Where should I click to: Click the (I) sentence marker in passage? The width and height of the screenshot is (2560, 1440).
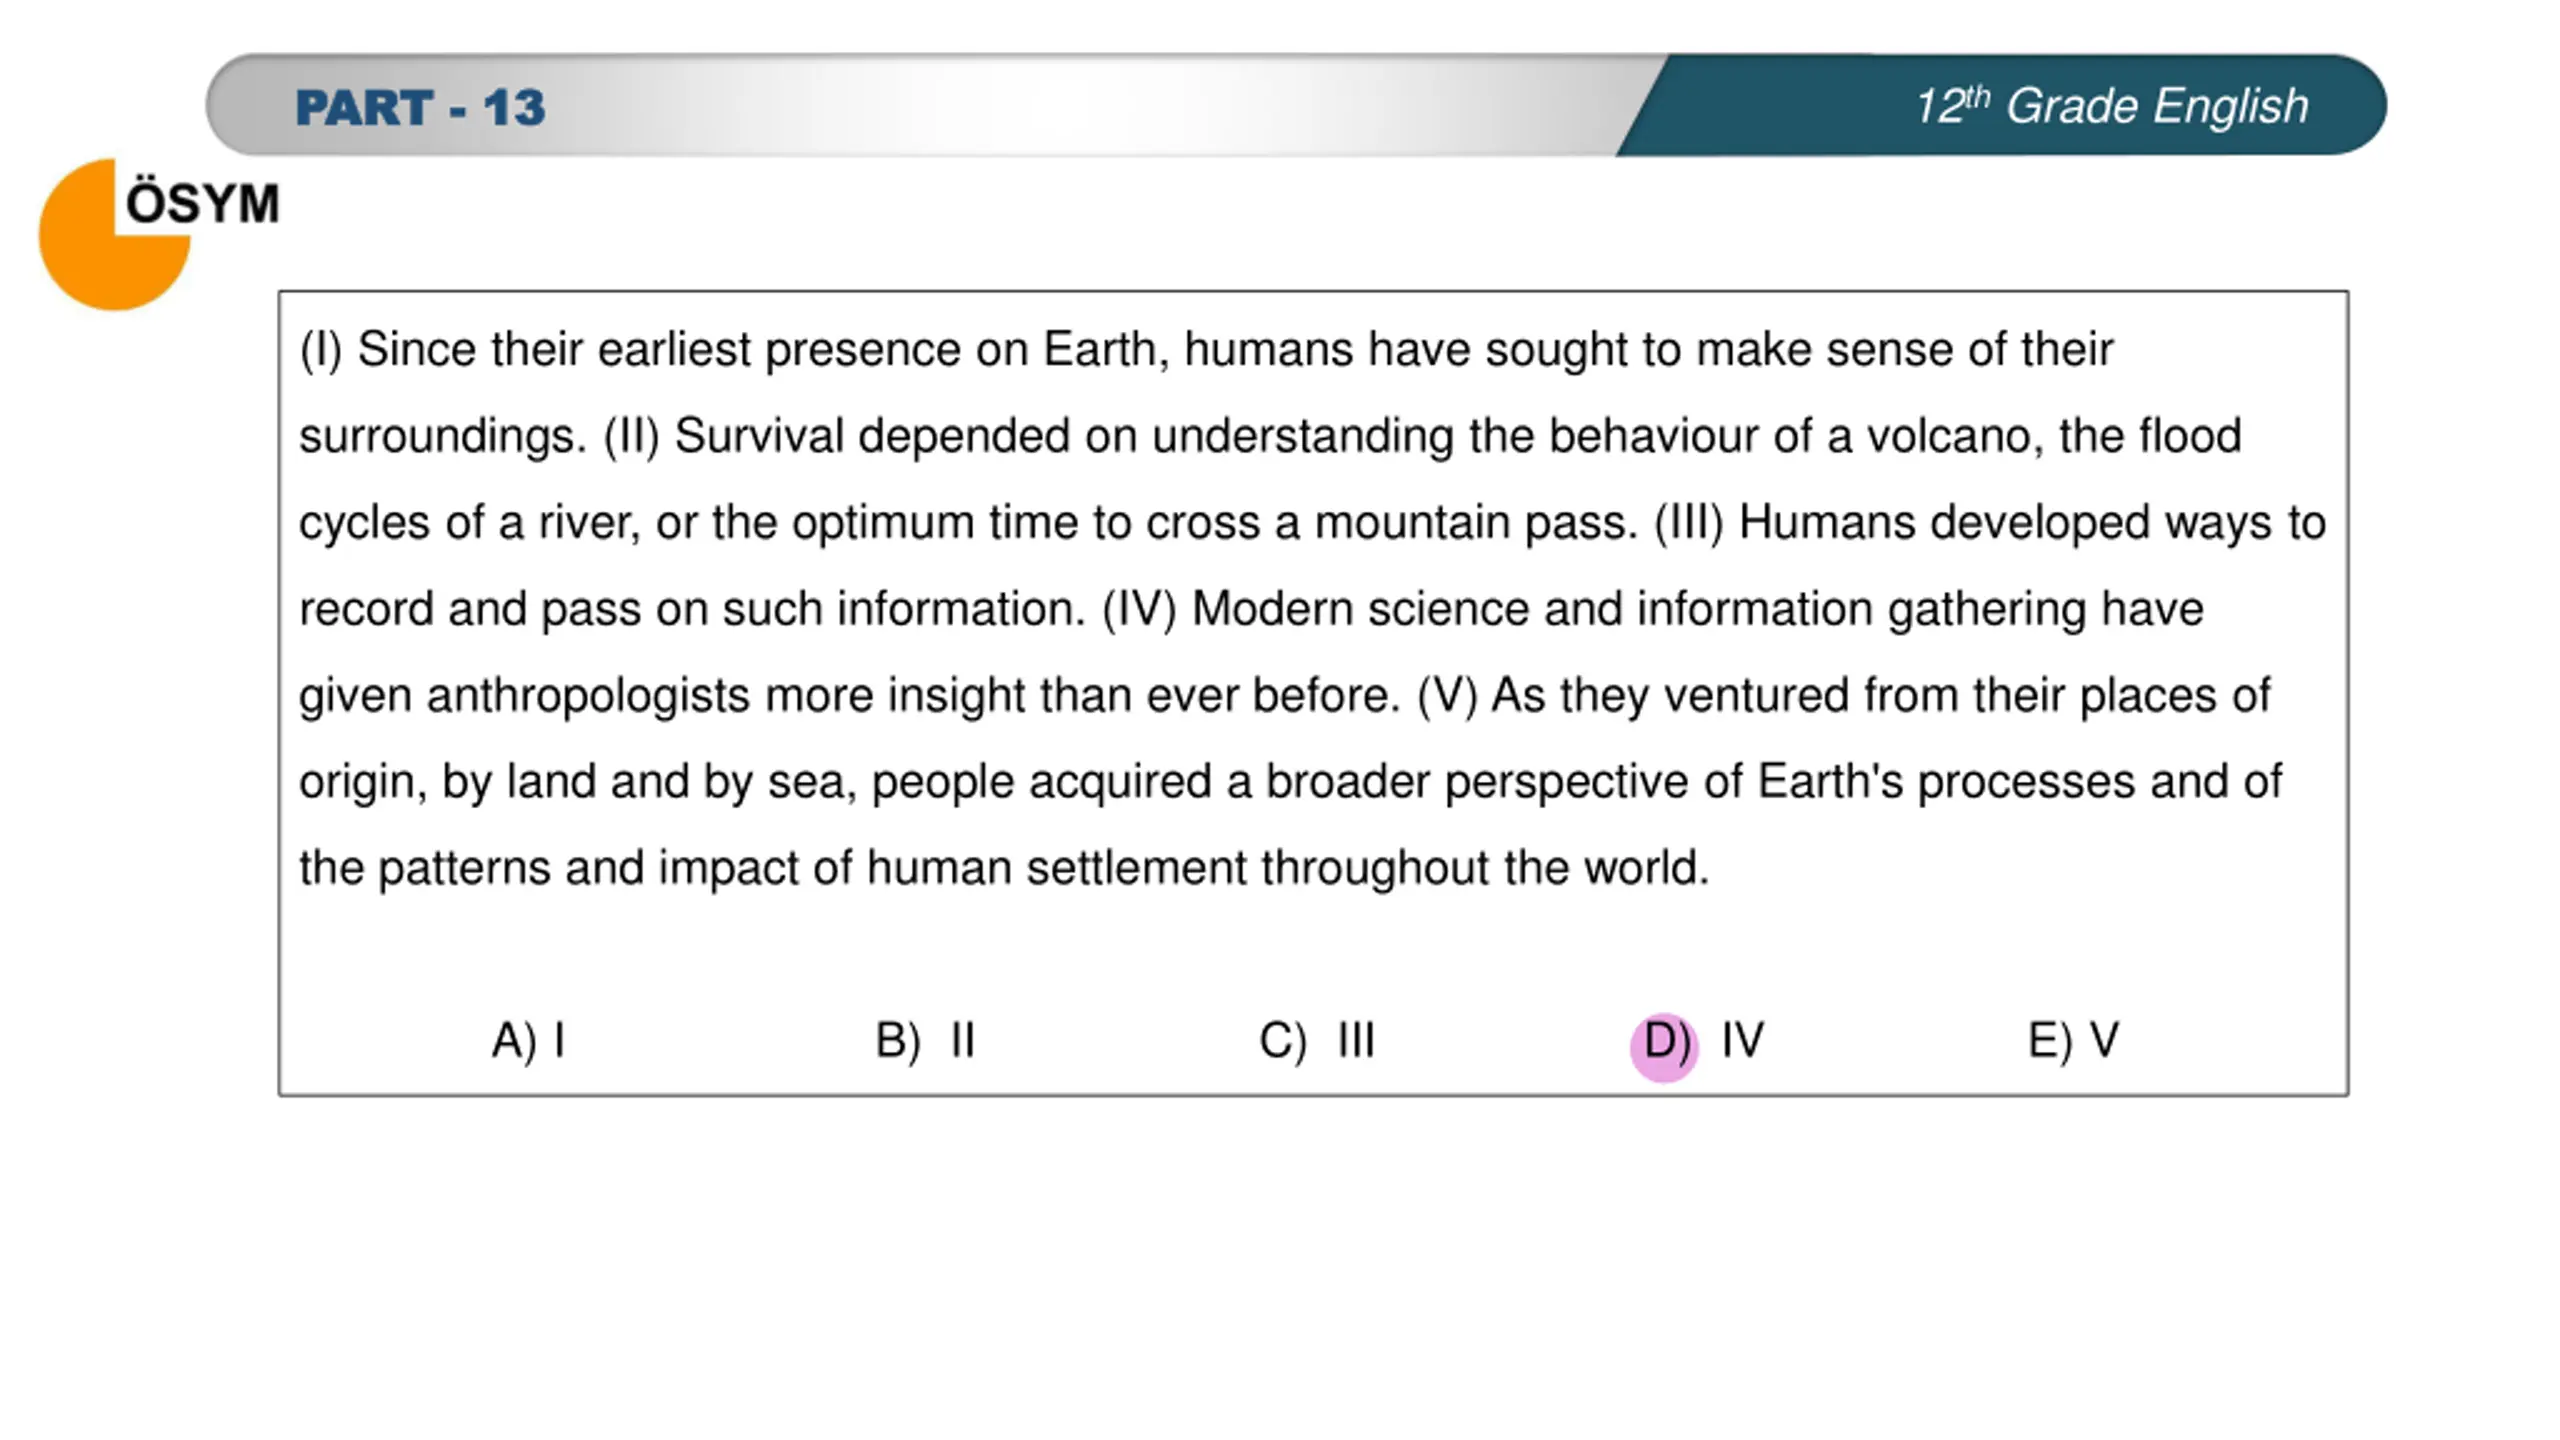click(x=320, y=350)
